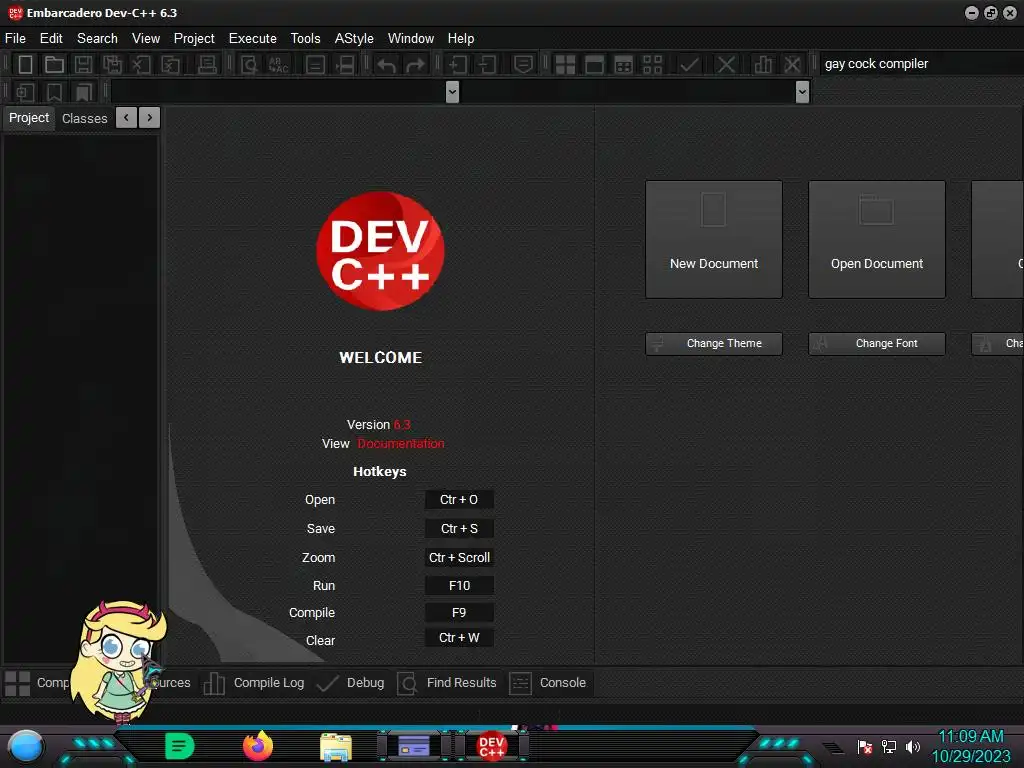1024x768 pixels.
Task: Switch to the Console bottom tab
Action: click(x=548, y=683)
